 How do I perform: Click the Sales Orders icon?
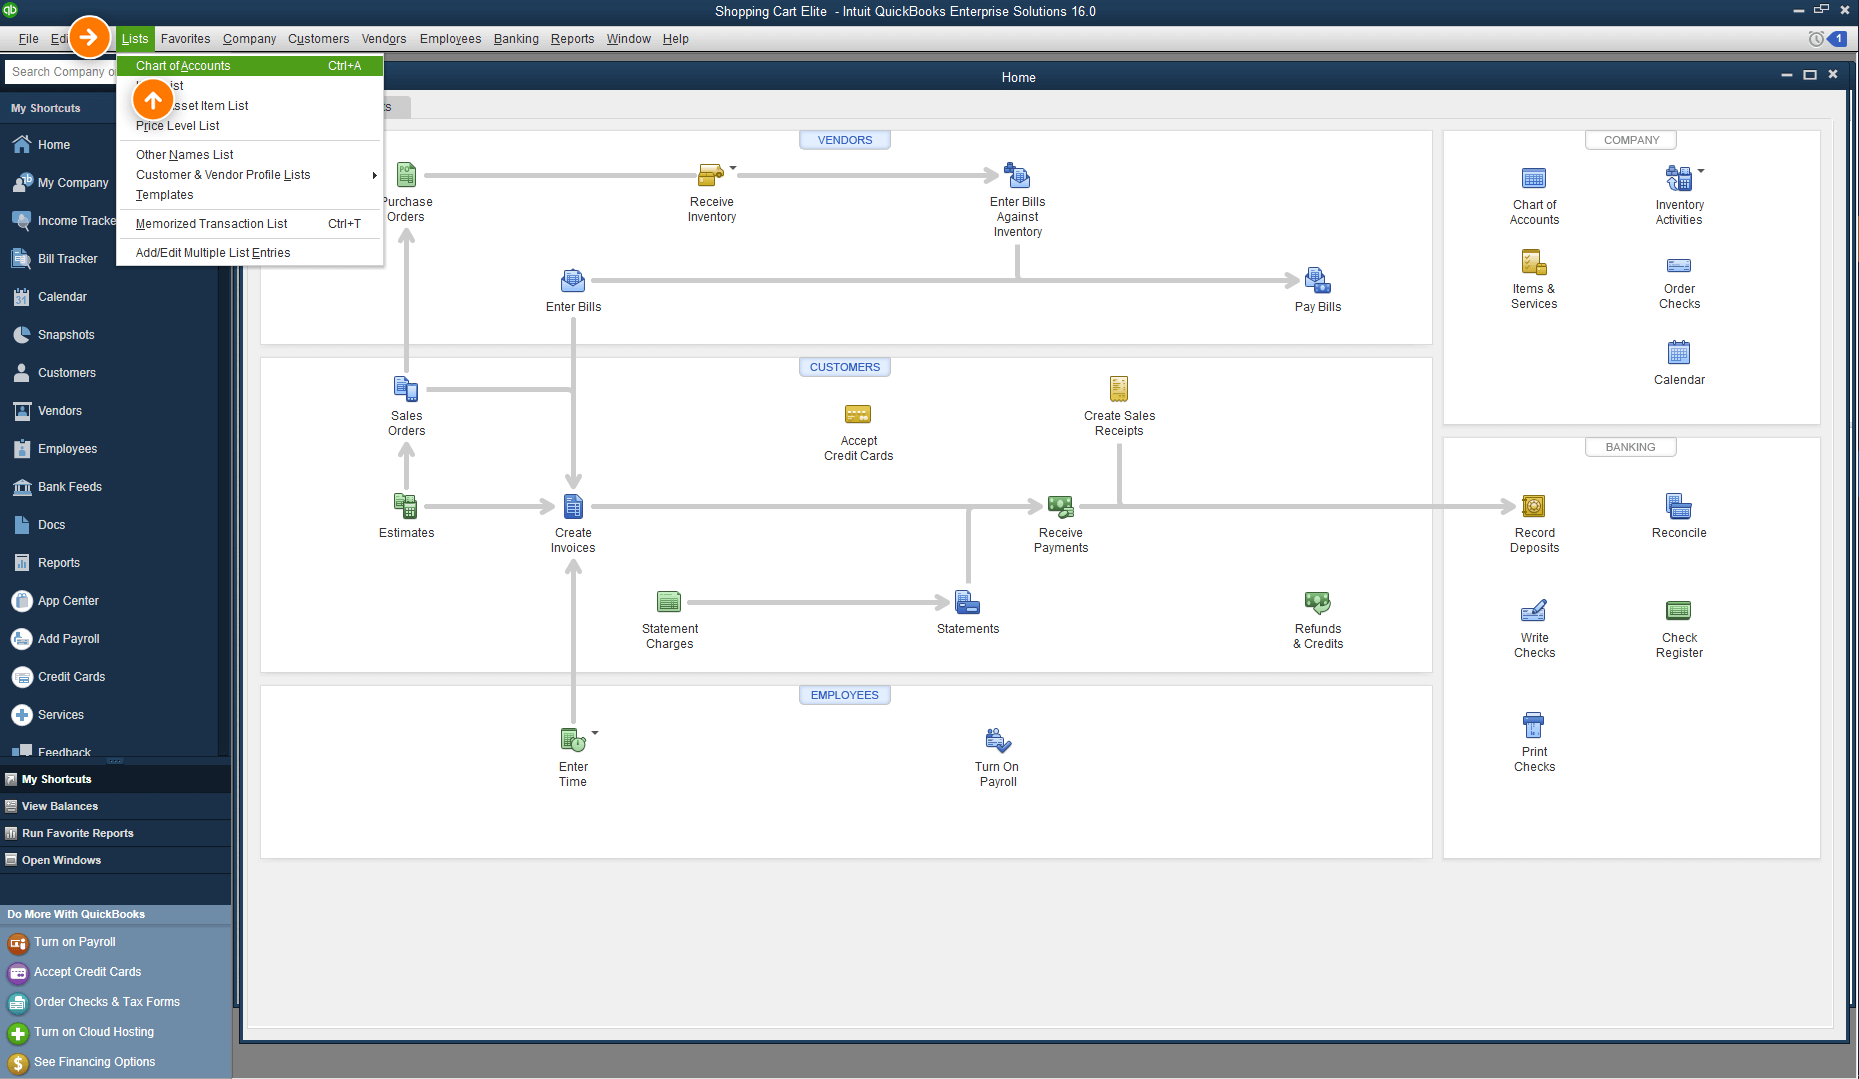406,388
